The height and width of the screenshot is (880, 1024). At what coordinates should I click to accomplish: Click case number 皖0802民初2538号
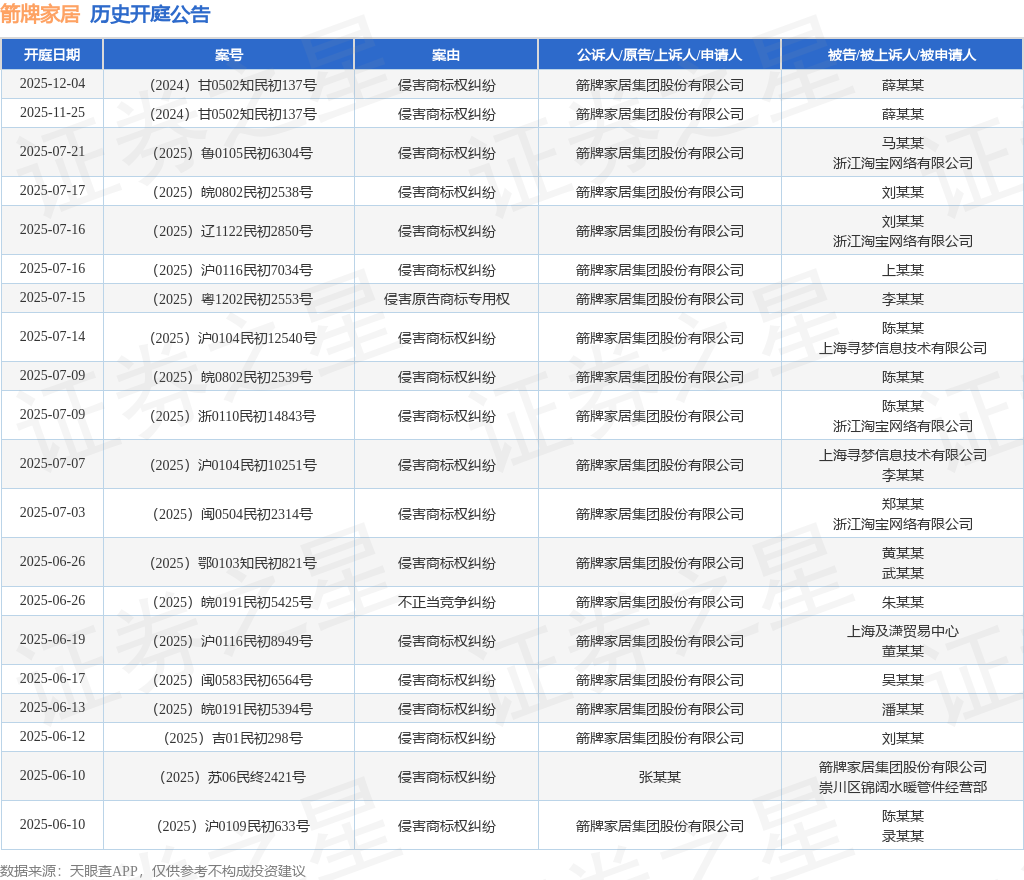[232, 193]
